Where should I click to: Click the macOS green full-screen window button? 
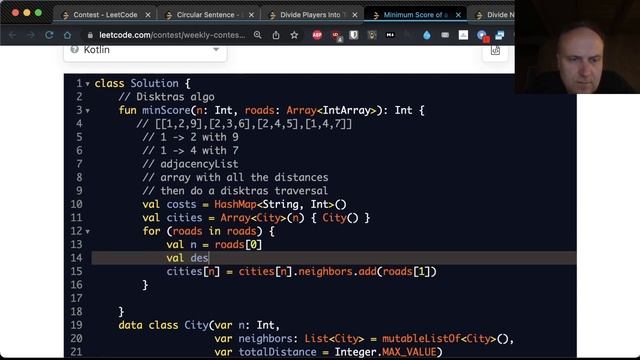pyautogui.click(x=38, y=13)
